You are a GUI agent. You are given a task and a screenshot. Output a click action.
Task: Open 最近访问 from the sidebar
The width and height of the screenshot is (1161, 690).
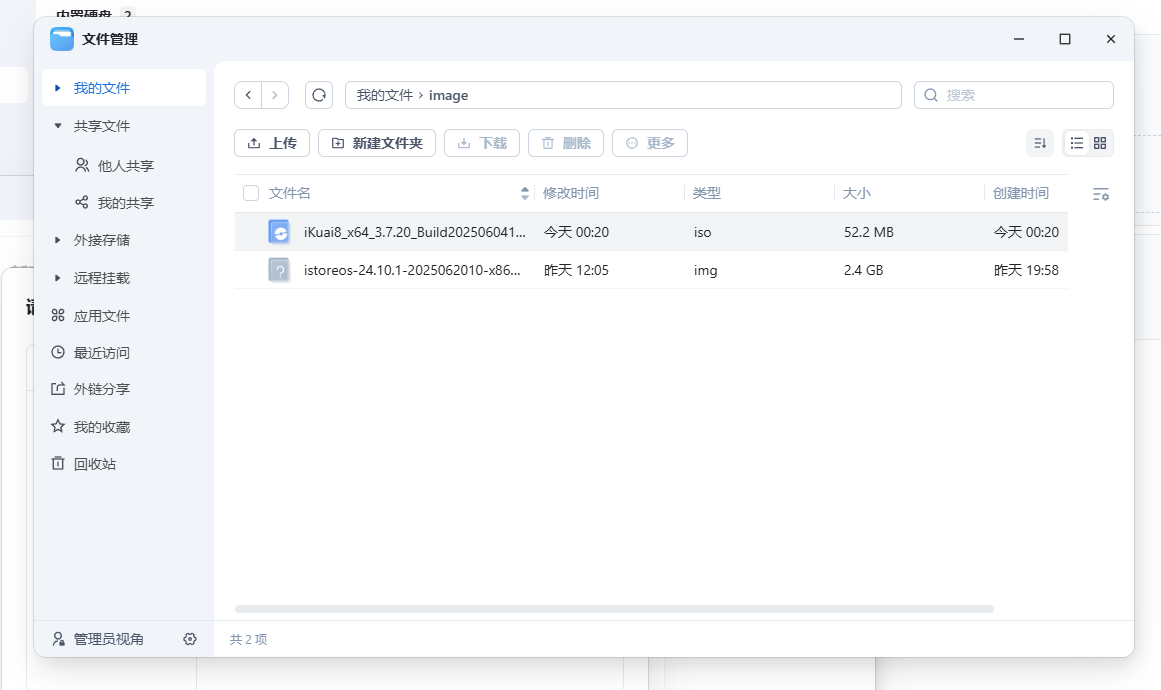point(101,353)
